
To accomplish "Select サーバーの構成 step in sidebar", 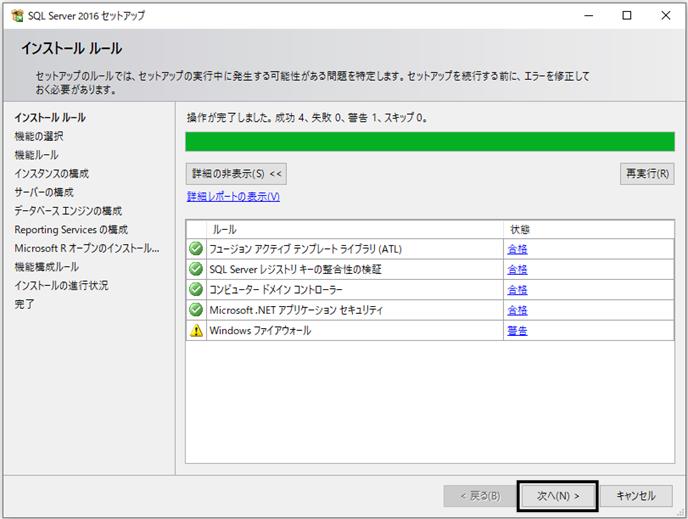I will click(44, 192).
